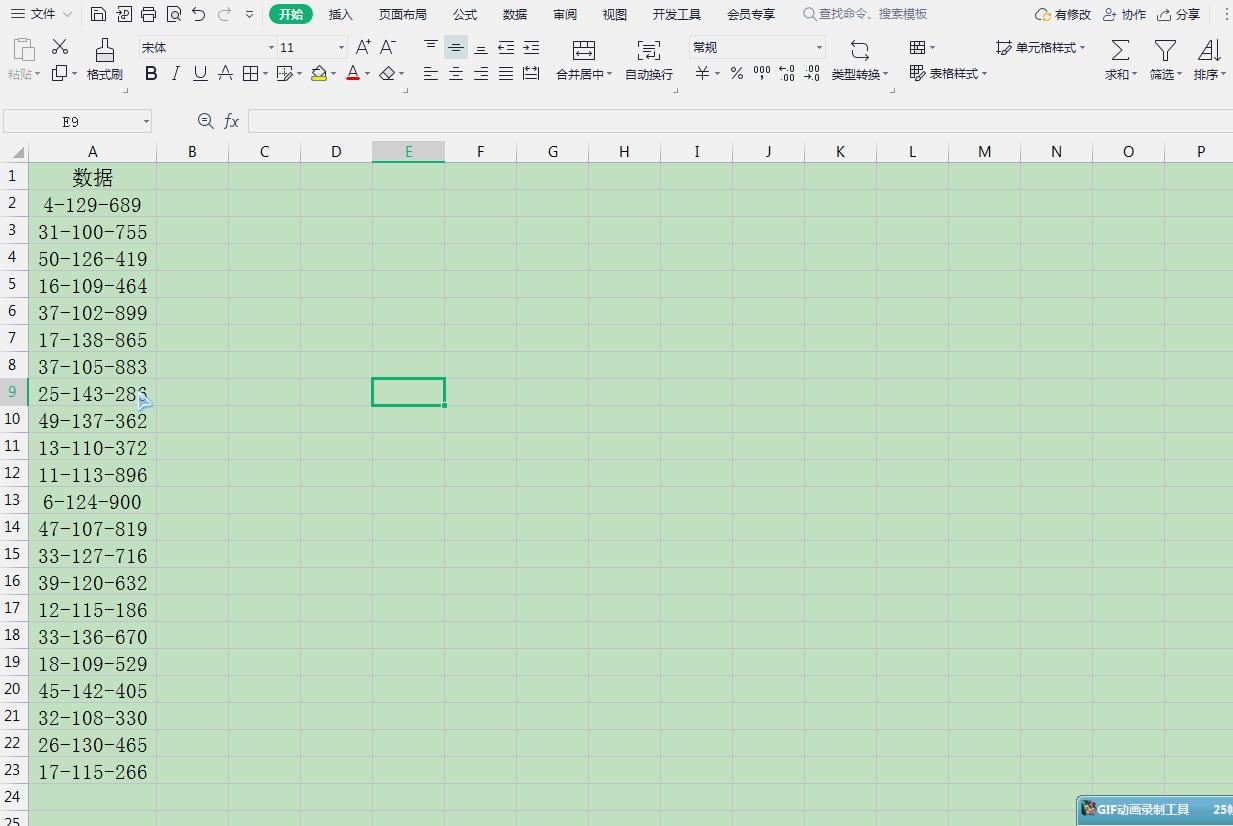Click the Sum (求和) sigma icon
Screen dimensions: 1233x826
pyautogui.click(x=1121, y=50)
